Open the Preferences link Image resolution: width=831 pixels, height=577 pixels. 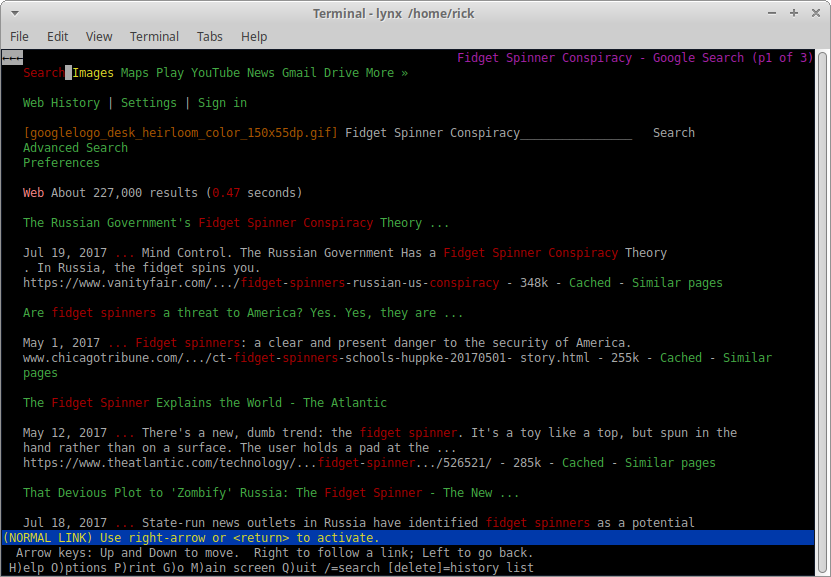coord(61,163)
